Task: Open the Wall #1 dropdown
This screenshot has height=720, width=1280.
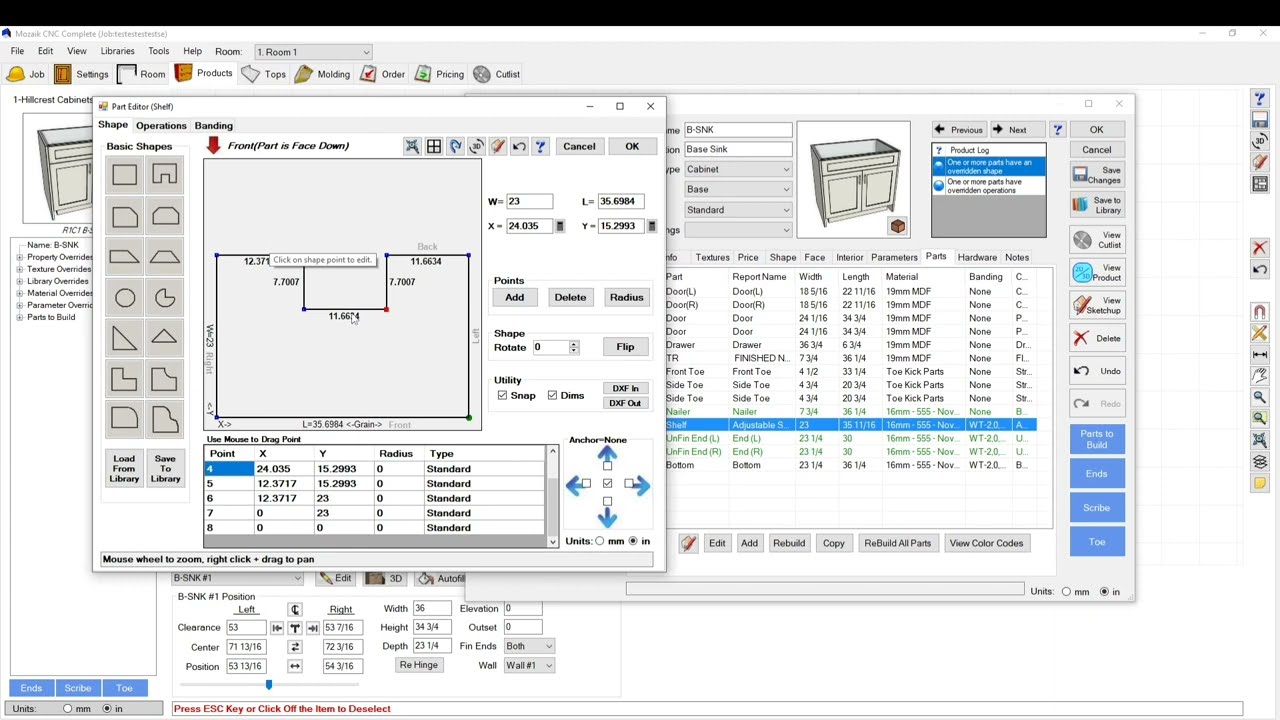Action: click(x=529, y=665)
